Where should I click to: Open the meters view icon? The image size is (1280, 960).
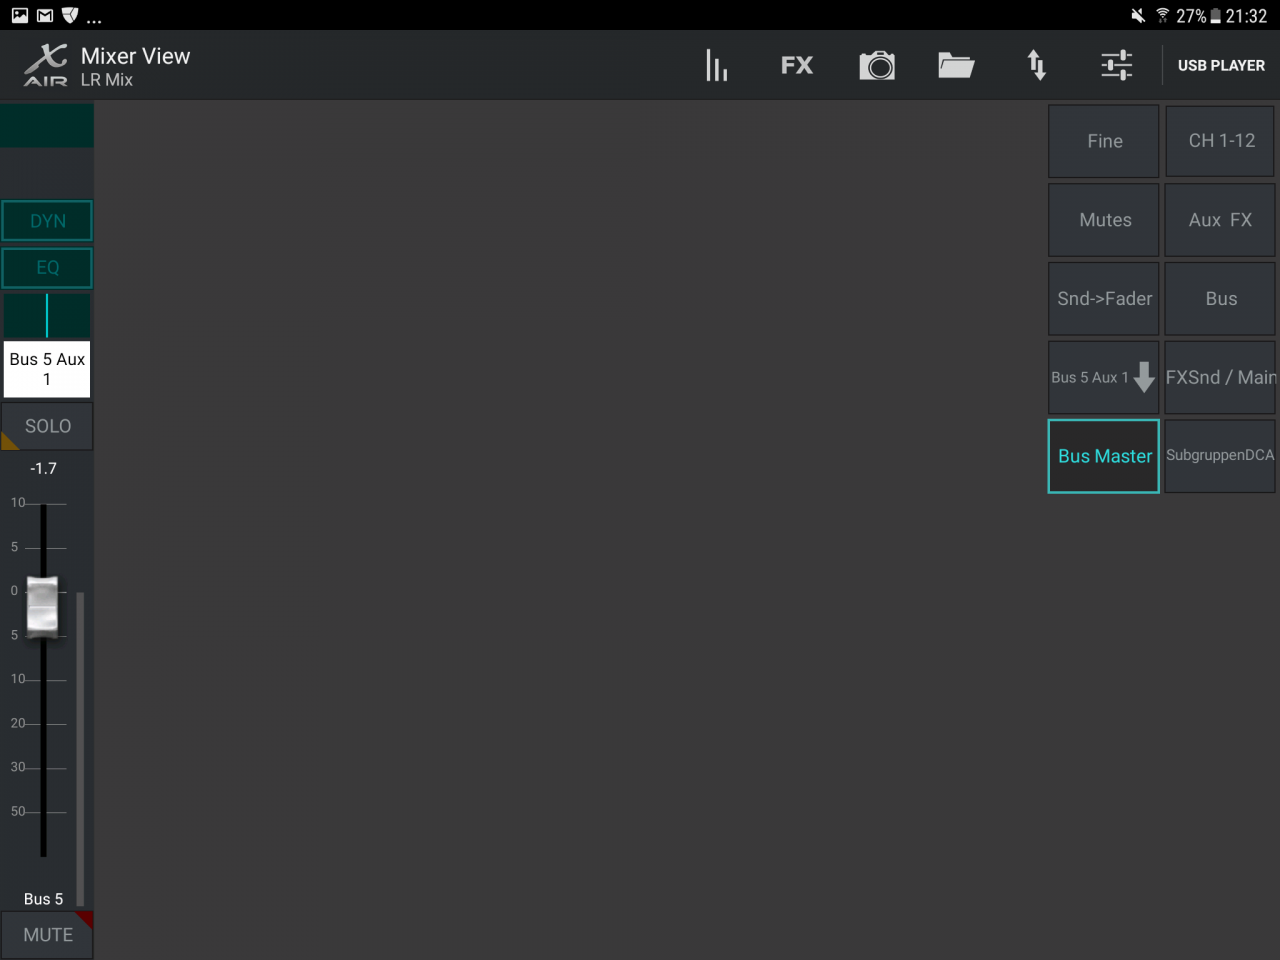[x=716, y=66]
